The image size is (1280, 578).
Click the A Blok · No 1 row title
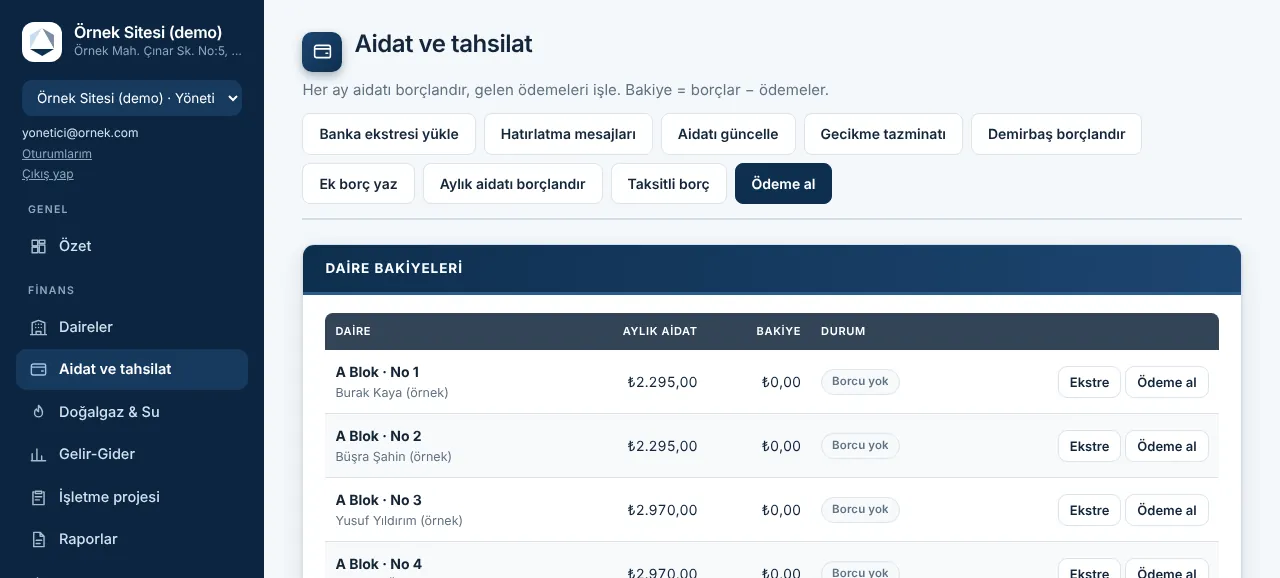point(378,372)
